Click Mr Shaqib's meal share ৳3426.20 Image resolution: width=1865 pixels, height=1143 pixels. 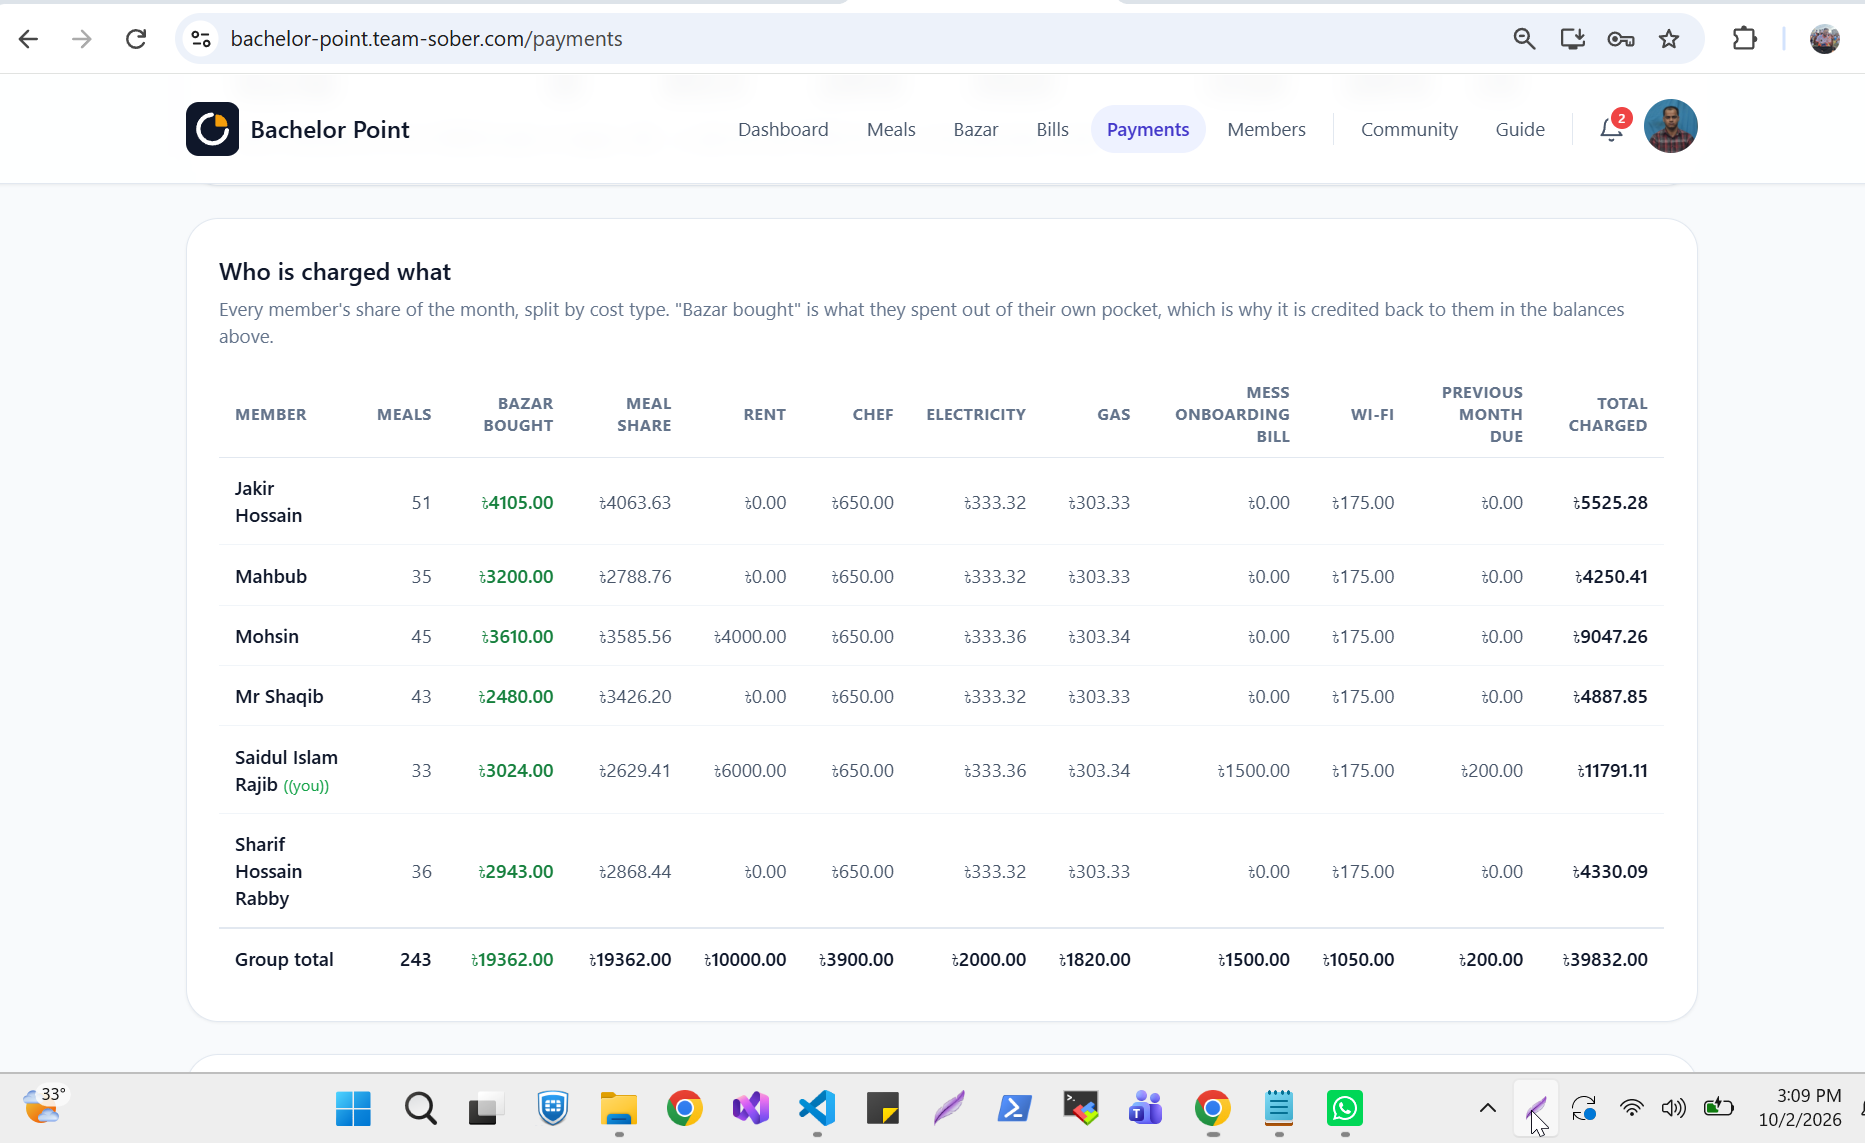[x=635, y=696]
